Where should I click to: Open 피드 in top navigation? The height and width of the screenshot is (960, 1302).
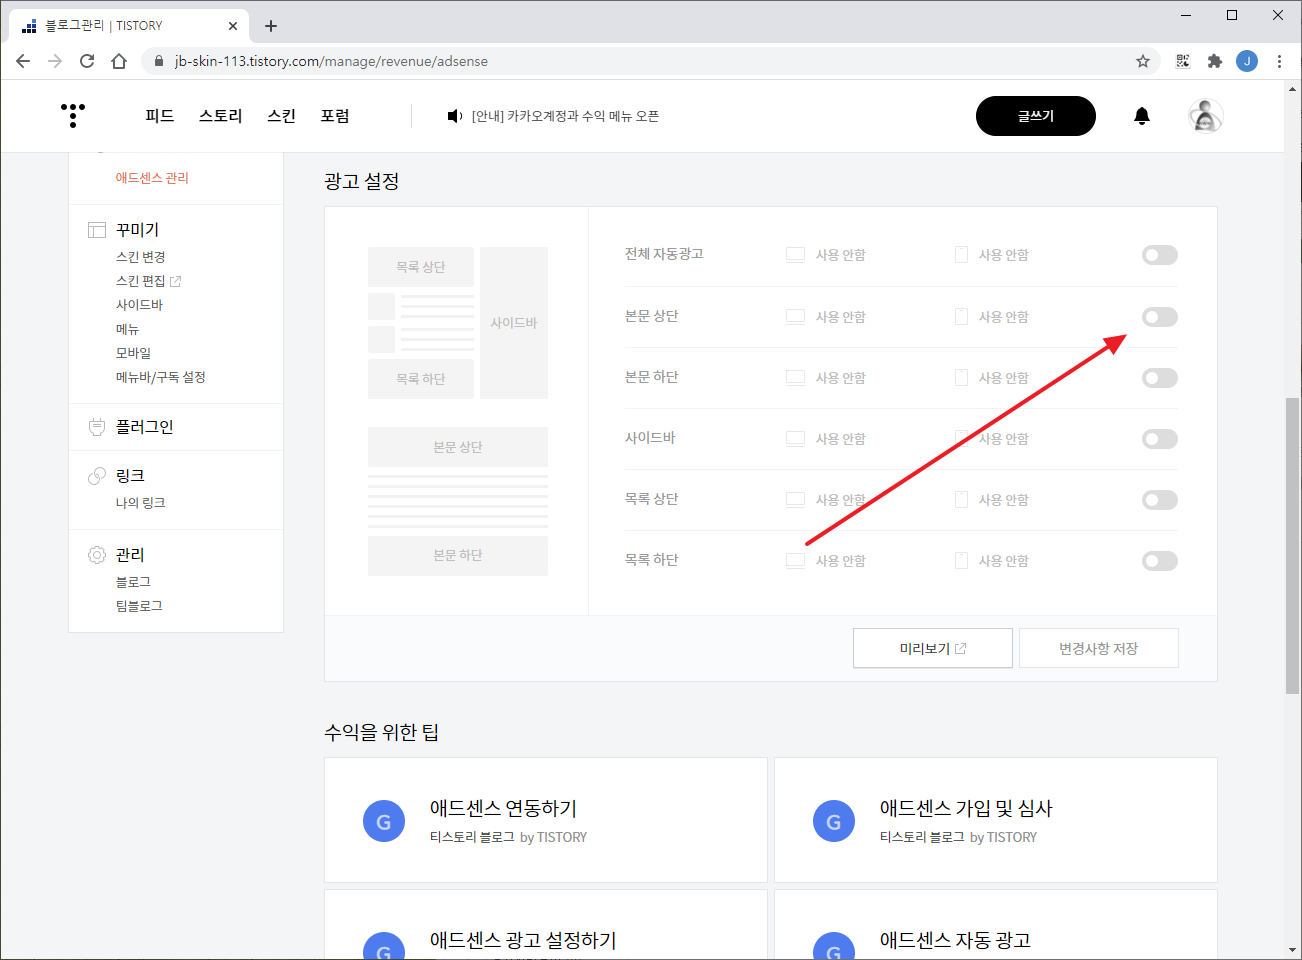click(160, 116)
